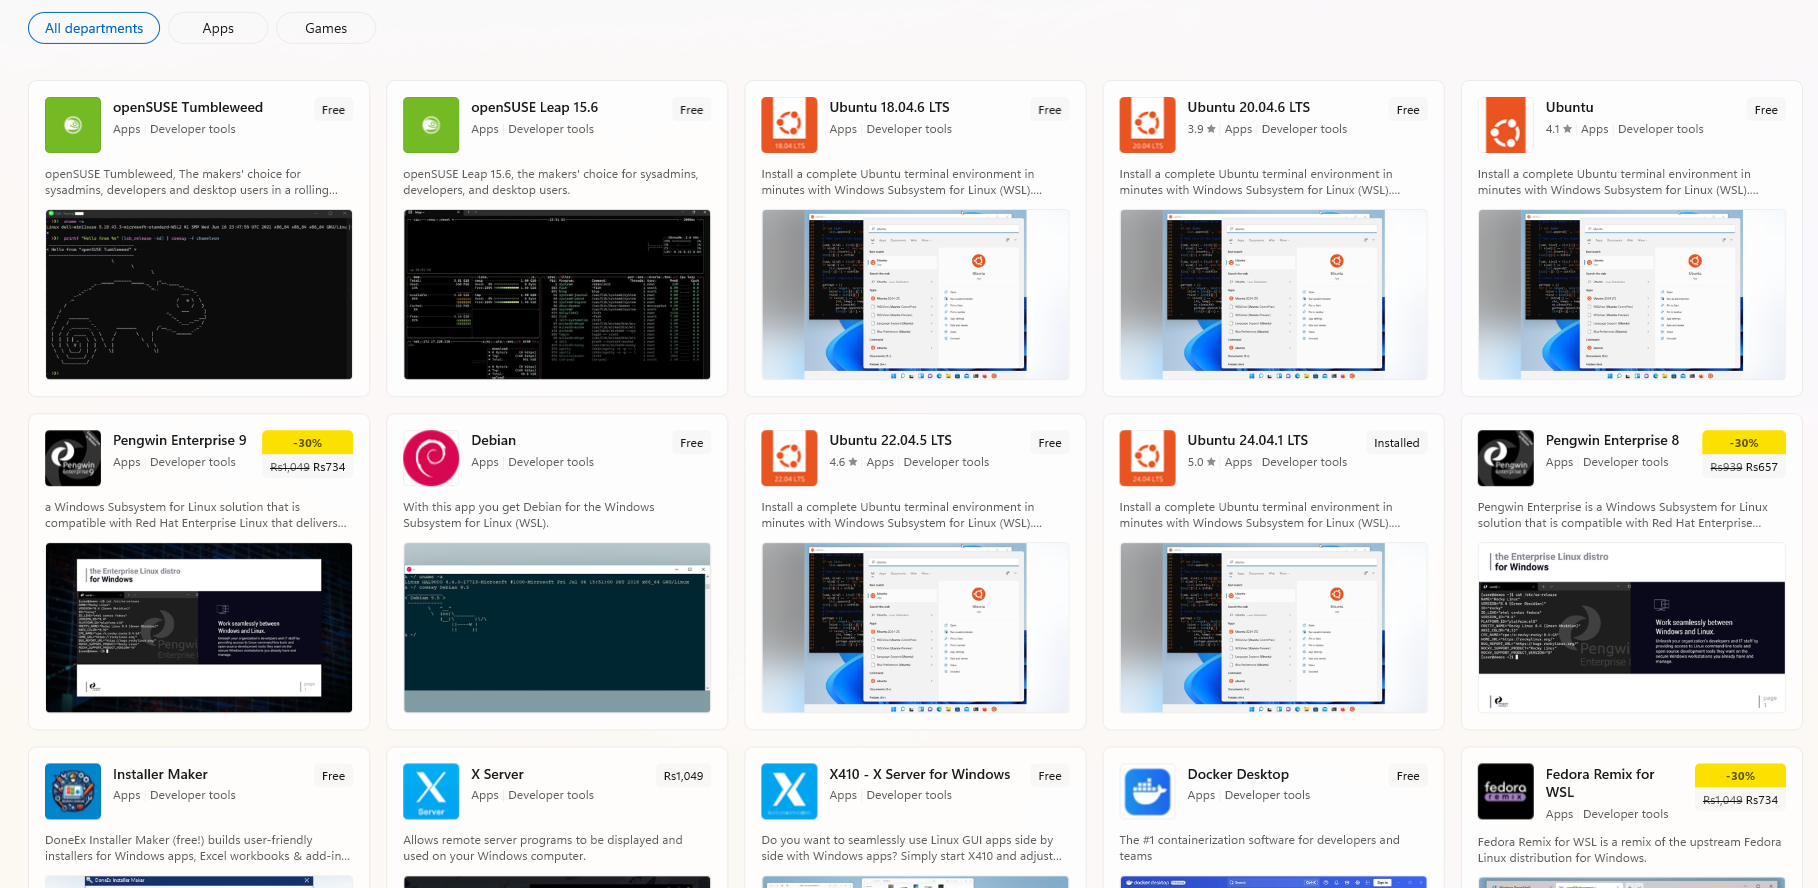1818x888 pixels.
Task: Click the Rs657 sale price on Pengwin Enterprise 8
Action: pos(1762,467)
